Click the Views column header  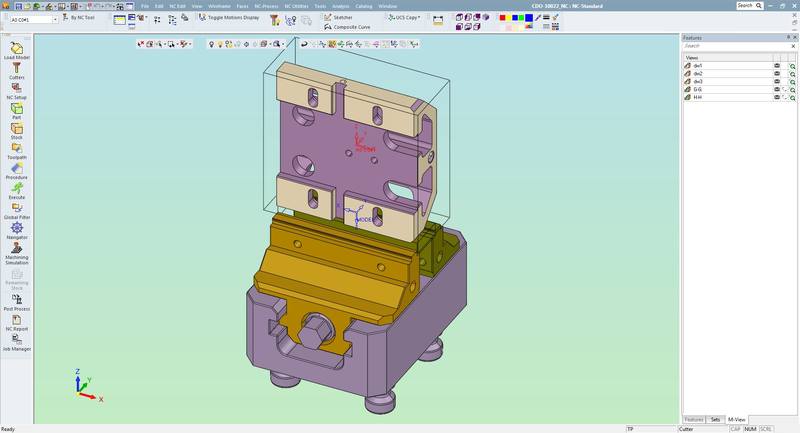click(x=728, y=58)
